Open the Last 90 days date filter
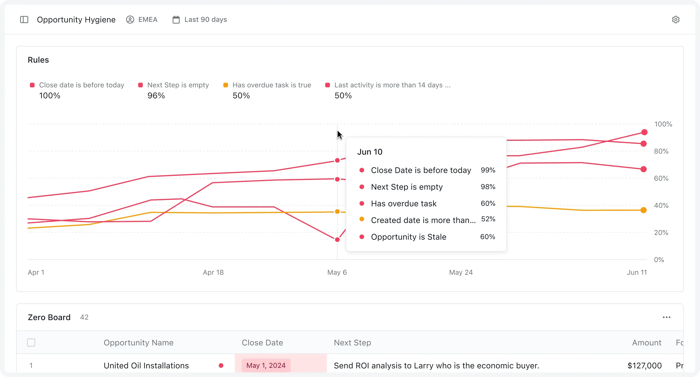Viewport: 700px width, 377px height. [200, 20]
